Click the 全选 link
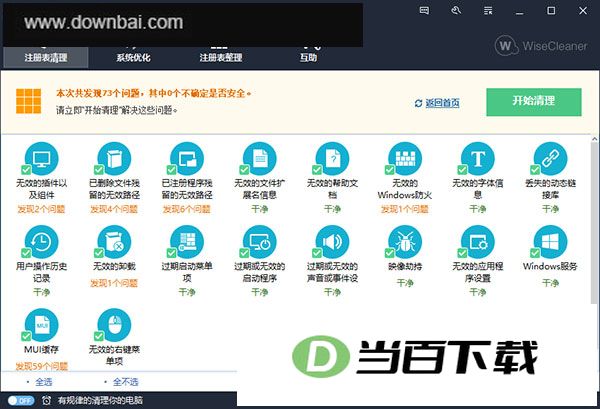 [44, 382]
